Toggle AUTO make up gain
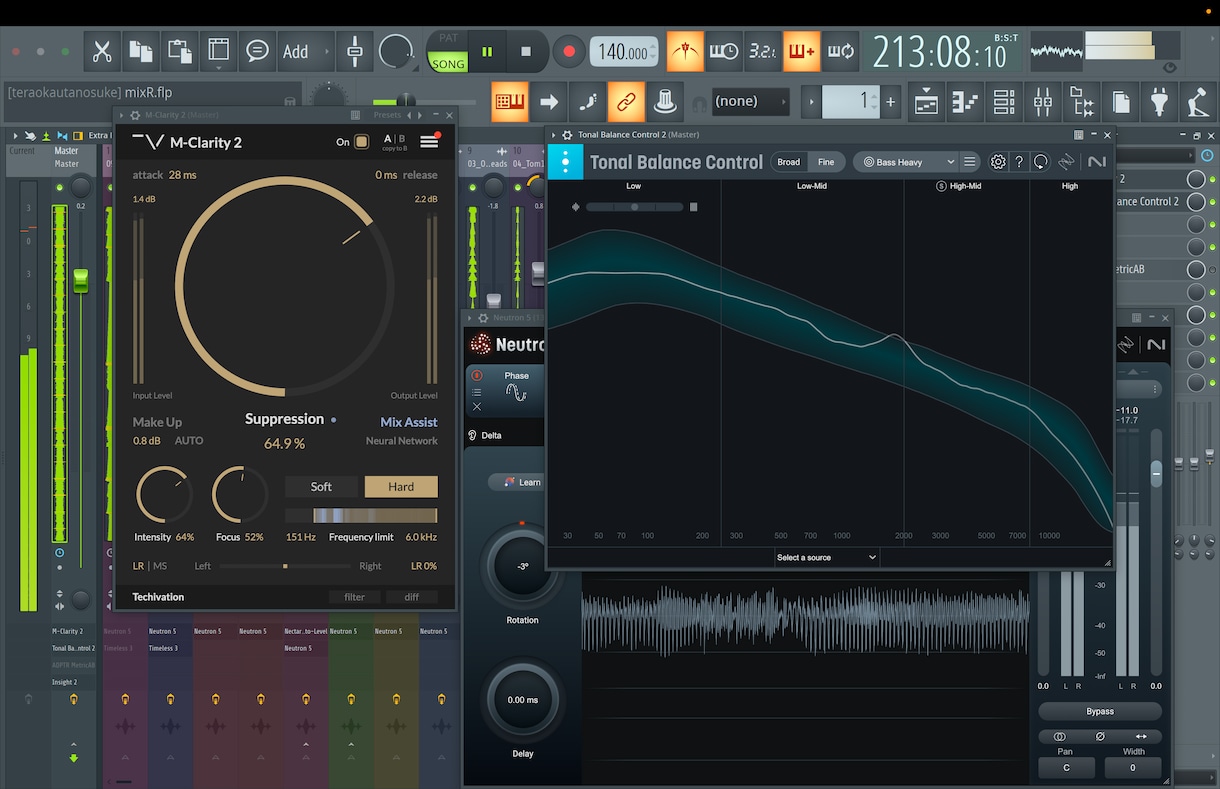The image size is (1220, 789). 189,441
